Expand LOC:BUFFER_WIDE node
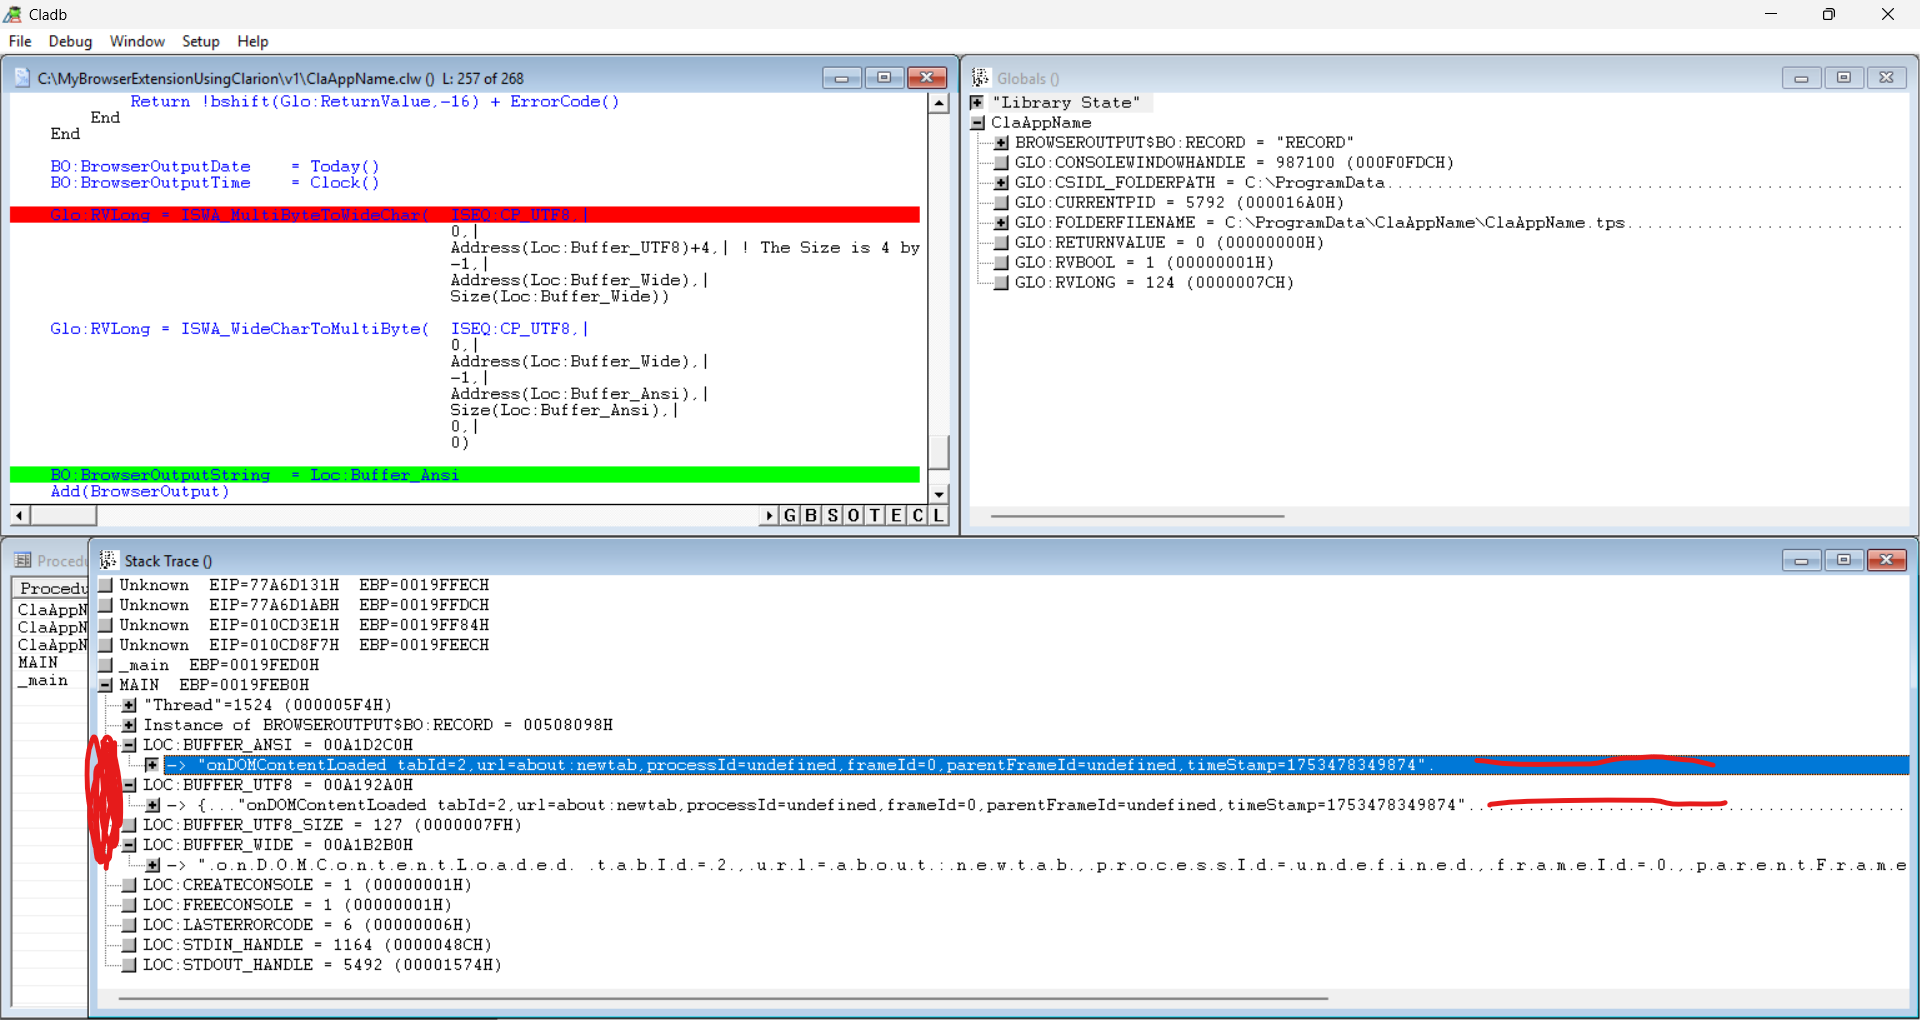This screenshot has height=1020, width=1920. [129, 845]
